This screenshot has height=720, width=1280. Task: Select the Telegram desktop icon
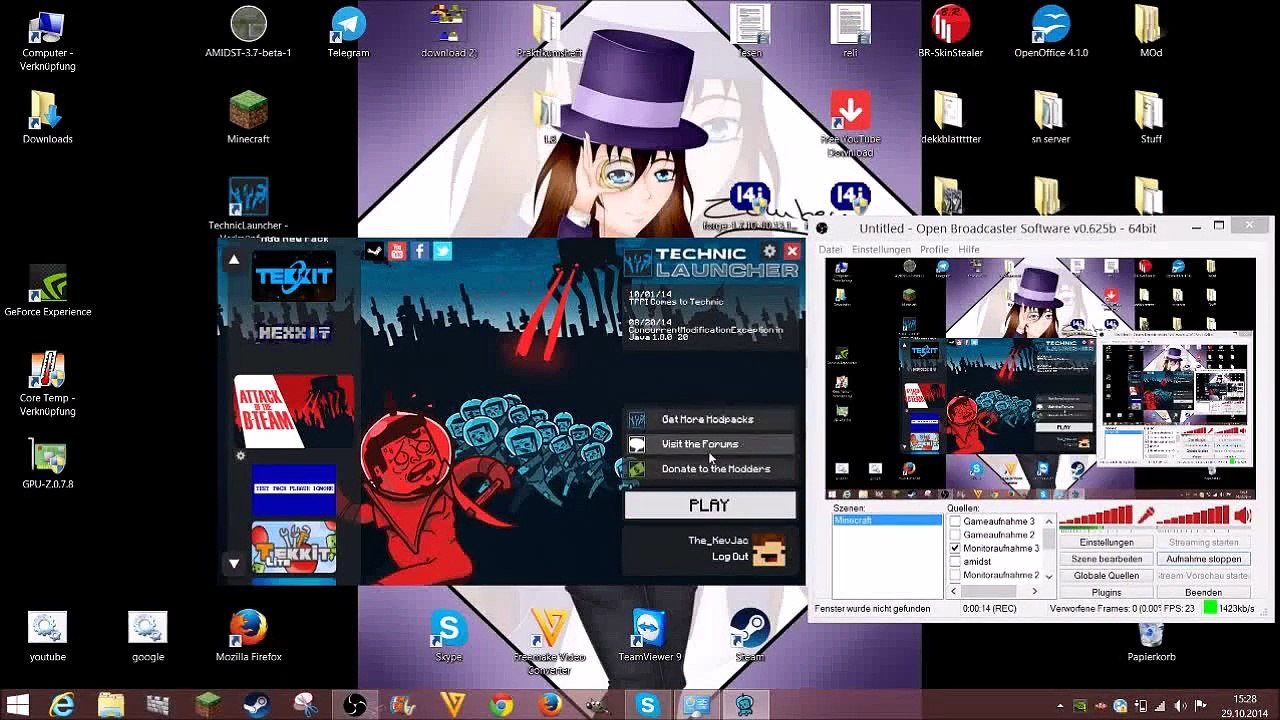coord(348,32)
